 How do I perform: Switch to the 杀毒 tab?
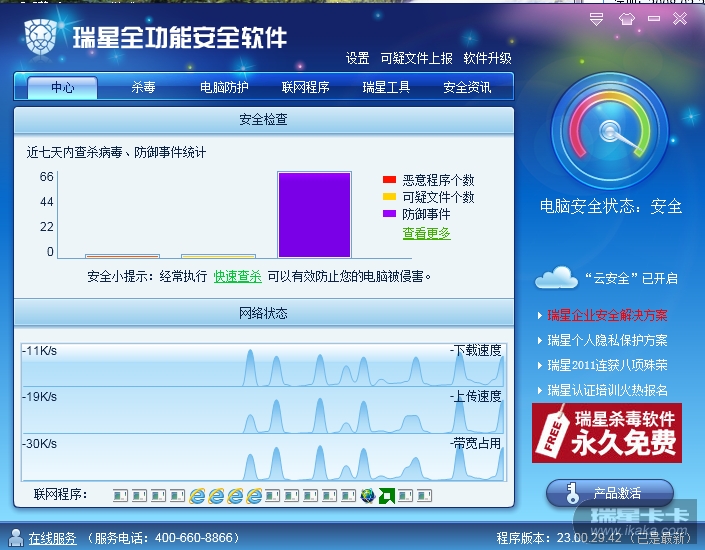pyautogui.click(x=143, y=87)
